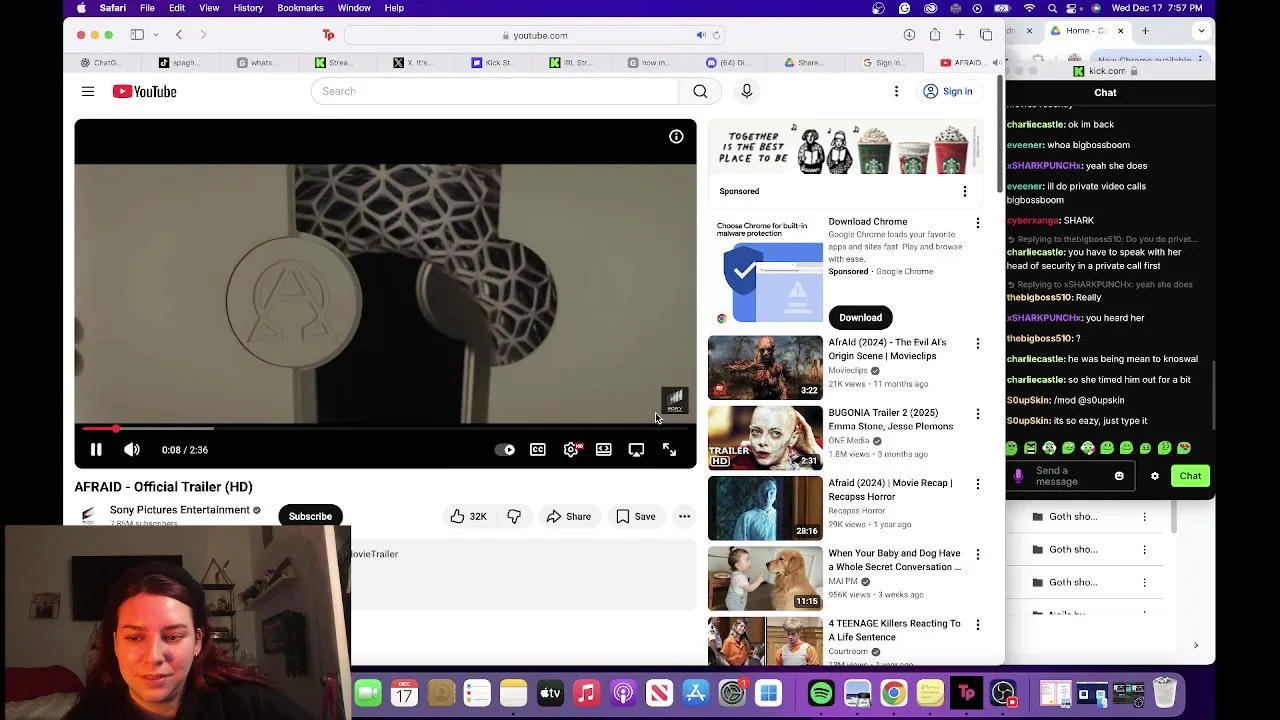The width and height of the screenshot is (1280, 720).
Task: Focus the YouTube search field
Action: (x=495, y=91)
